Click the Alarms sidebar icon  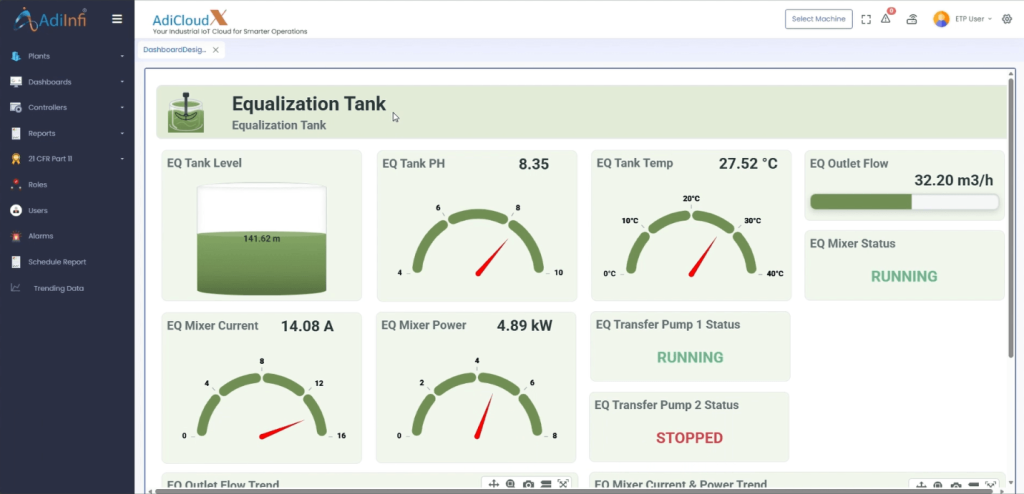pos(16,236)
